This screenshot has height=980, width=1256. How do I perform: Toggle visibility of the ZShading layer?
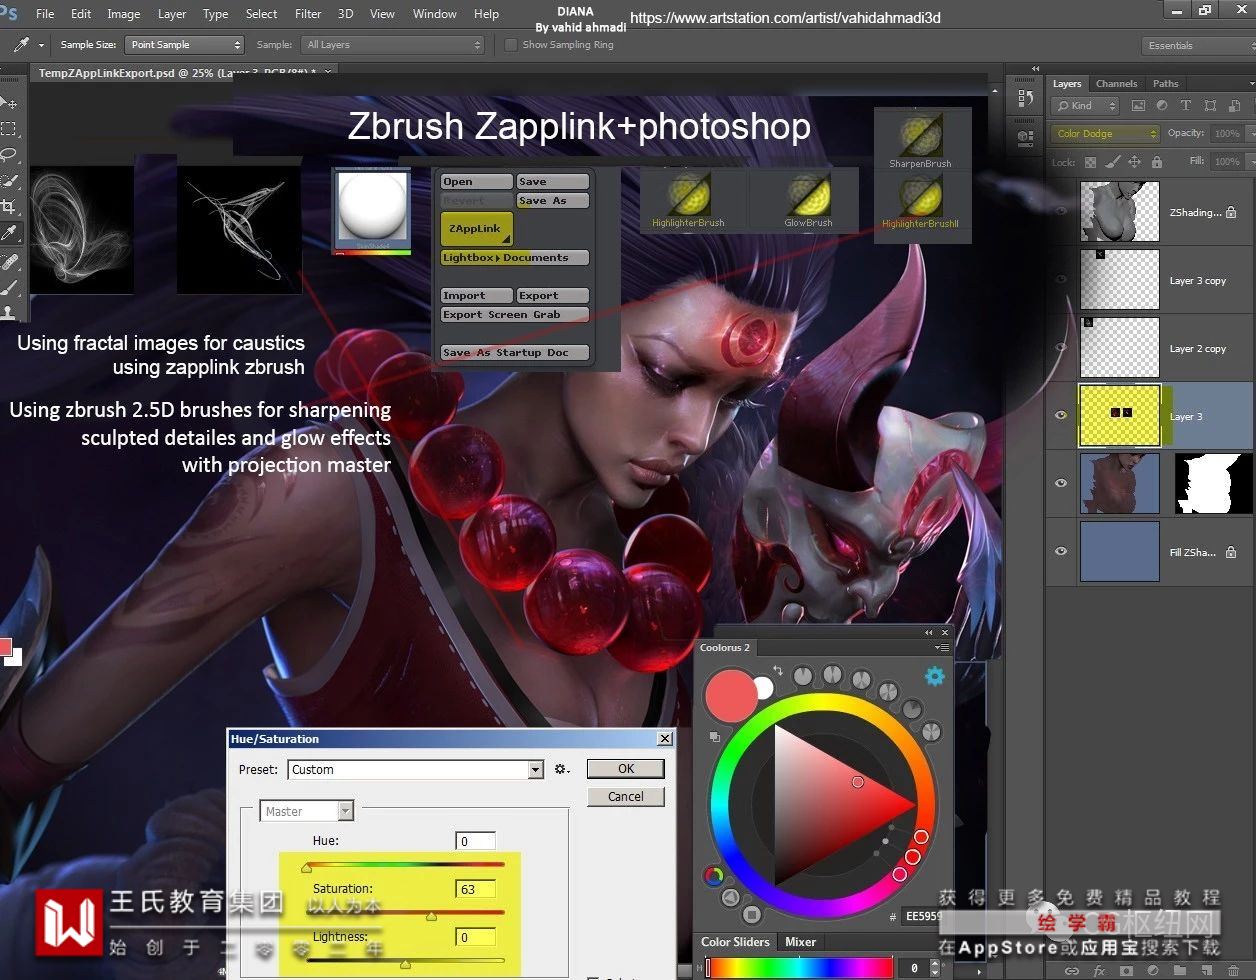pyautogui.click(x=1061, y=211)
